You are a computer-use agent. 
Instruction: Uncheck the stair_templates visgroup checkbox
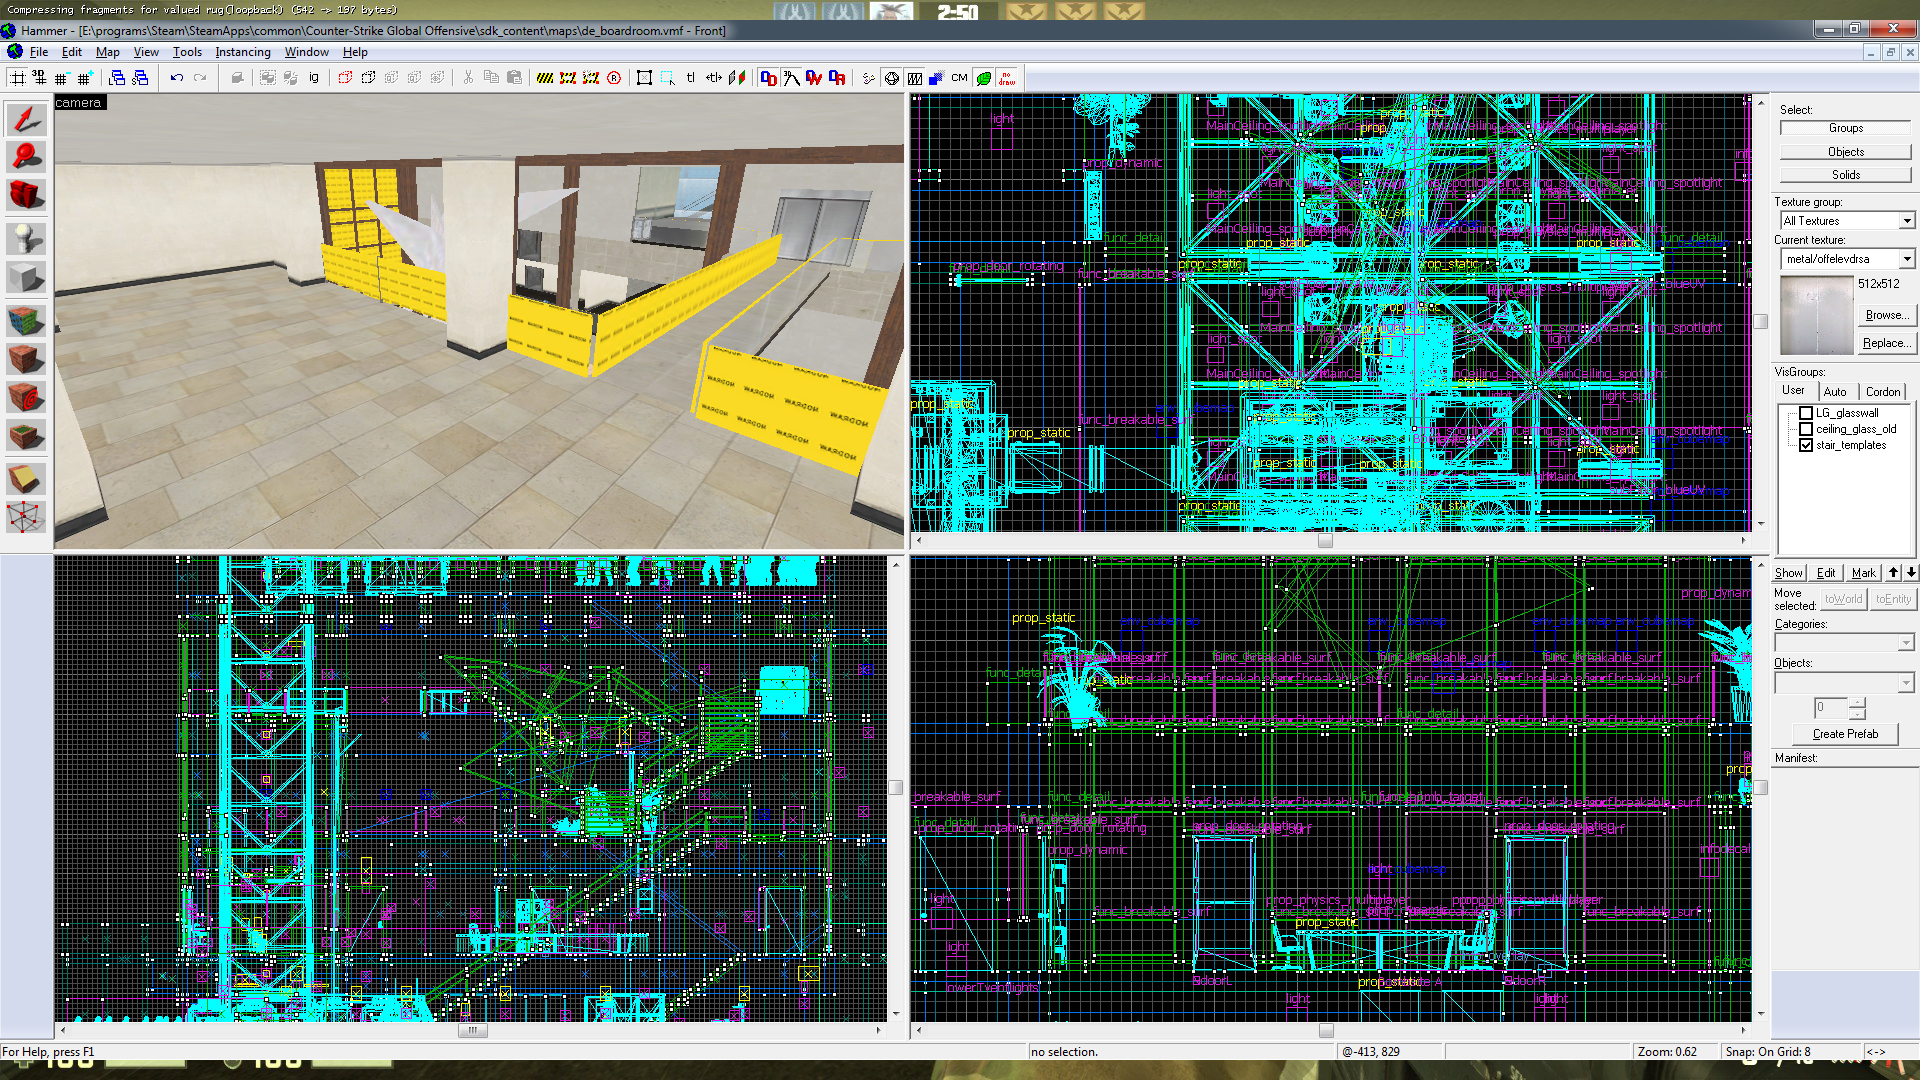[1806, 445]
